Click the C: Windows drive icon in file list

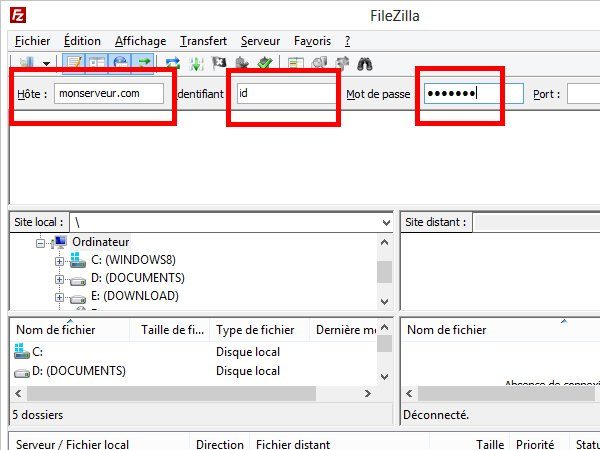click(x=22, y=351)
